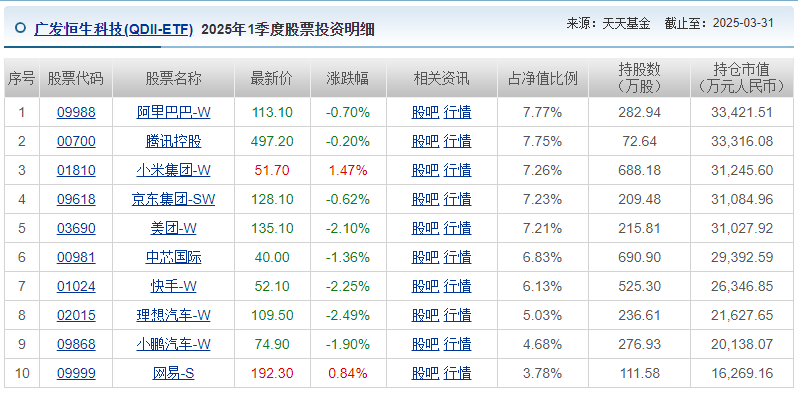Open the 阿里巴巴-W stock name link
The height and width of the screenshot is (396, 798).
[173, 112]
